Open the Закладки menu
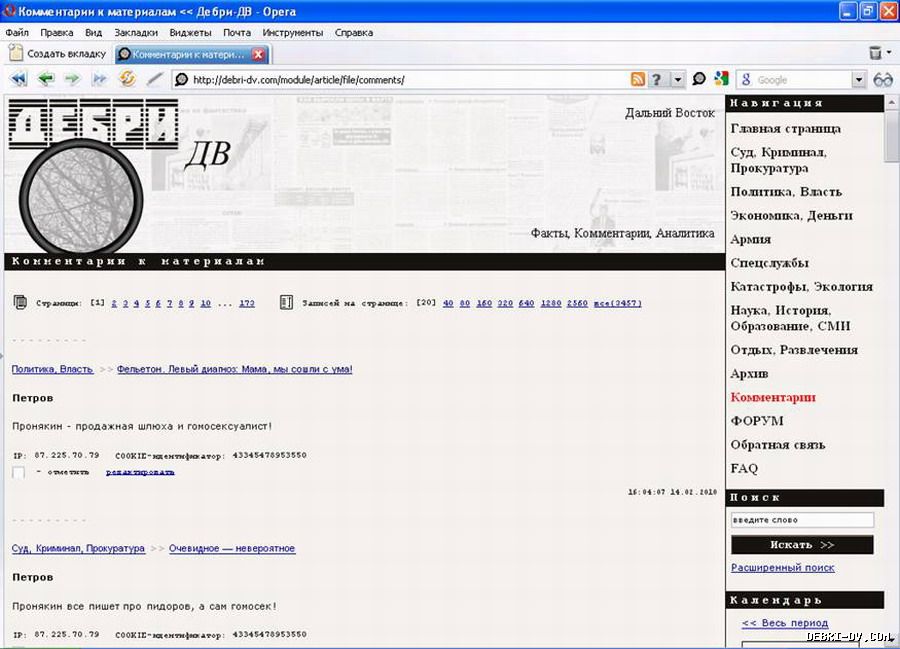Viewport: 900px width, 649px height. pos(136,32)
